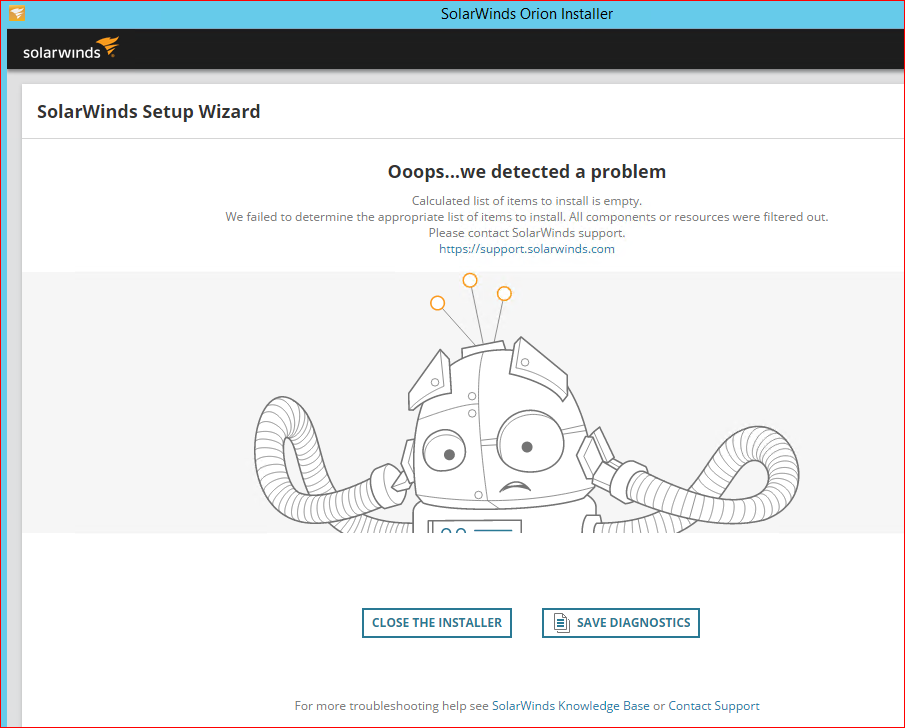Select the 'SolarWinds Setup Wizard' heading
The width and height of the screenshot is (905, 728).
[x=148, y=111]
